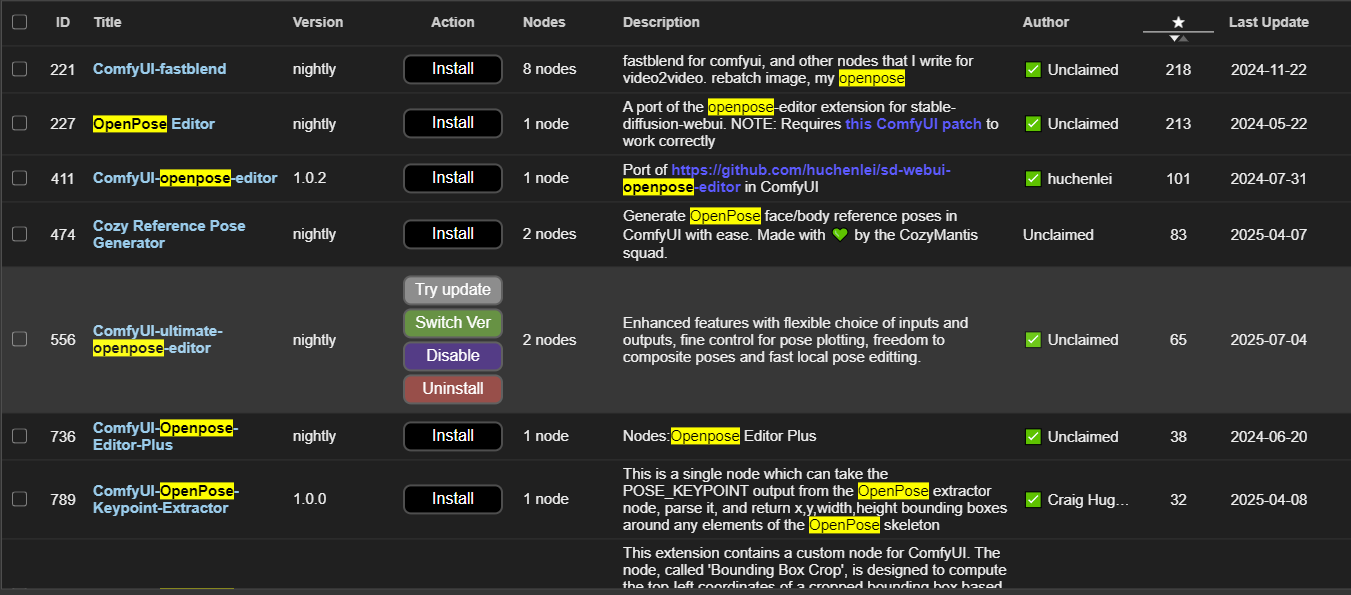The image size is (1351, 595).
Task: Click the description starting 'Enhanced features with flexible'
Action: (x=796, y=340)
